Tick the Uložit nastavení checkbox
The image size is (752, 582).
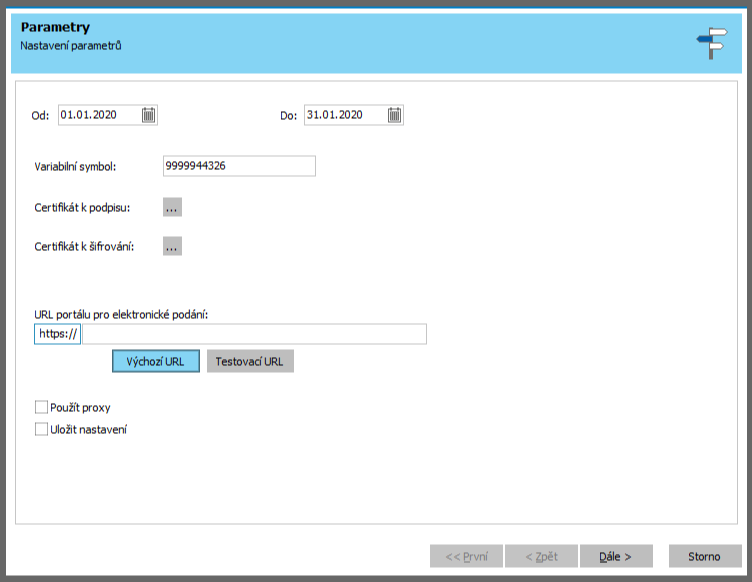[x=41, y=429]
